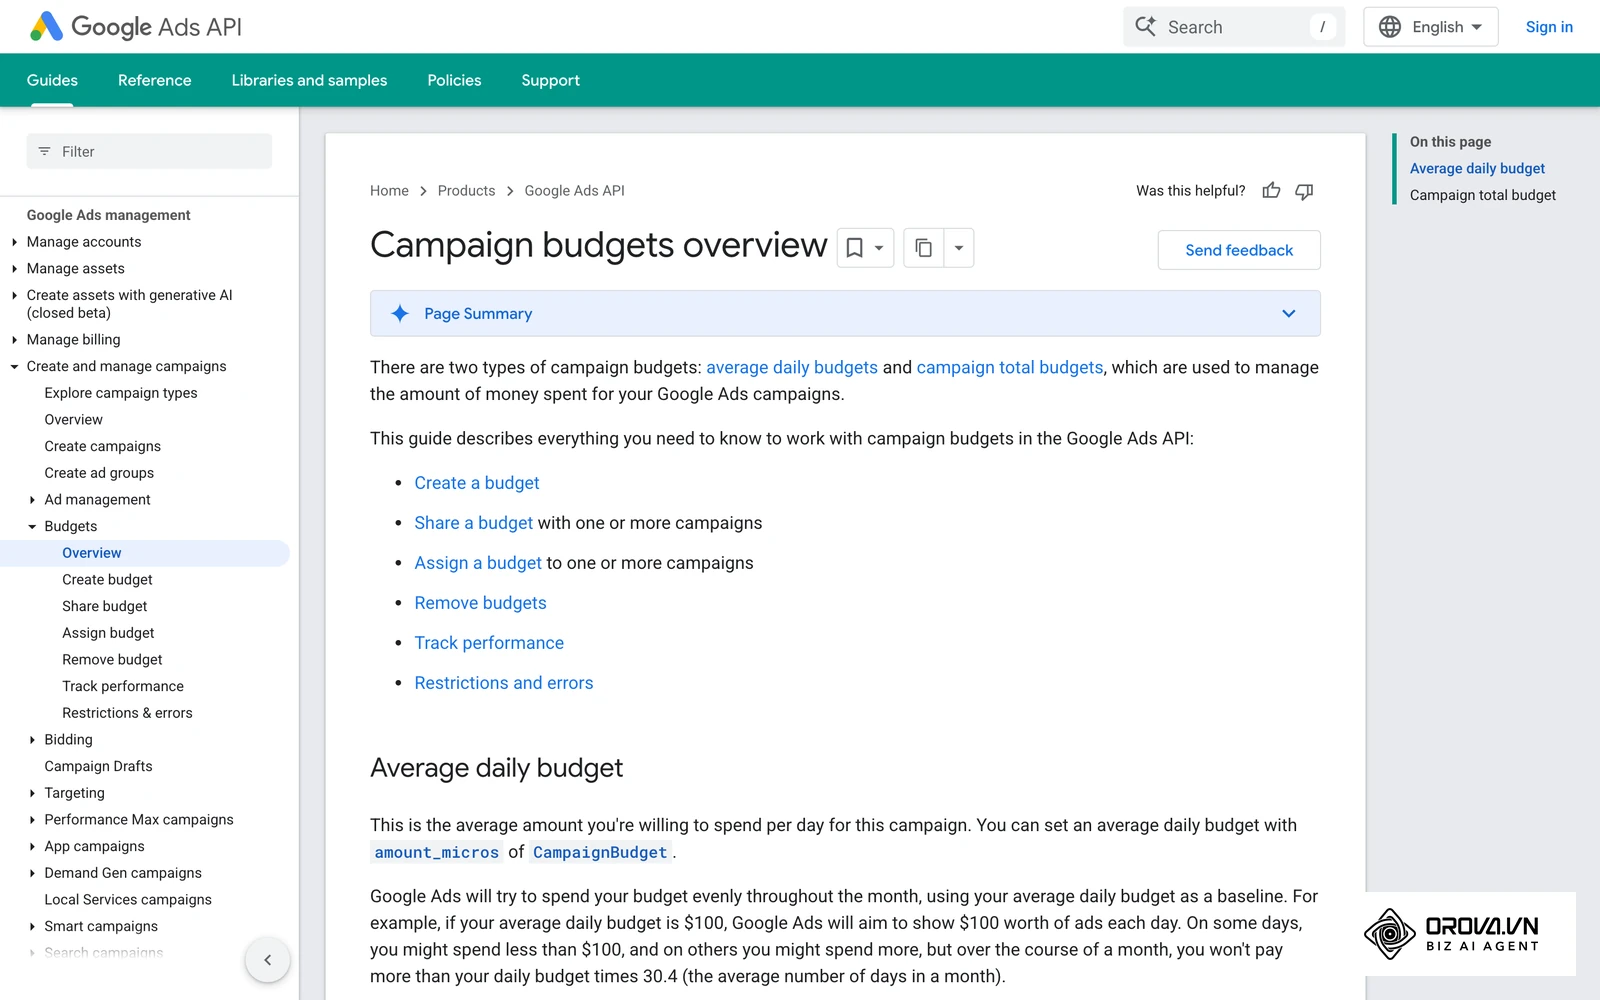Image resolution: width=1600 pixels, height=1000 pixels.
Task: Click the CampaignBudget code link
Action: click(x=600, y=852)
